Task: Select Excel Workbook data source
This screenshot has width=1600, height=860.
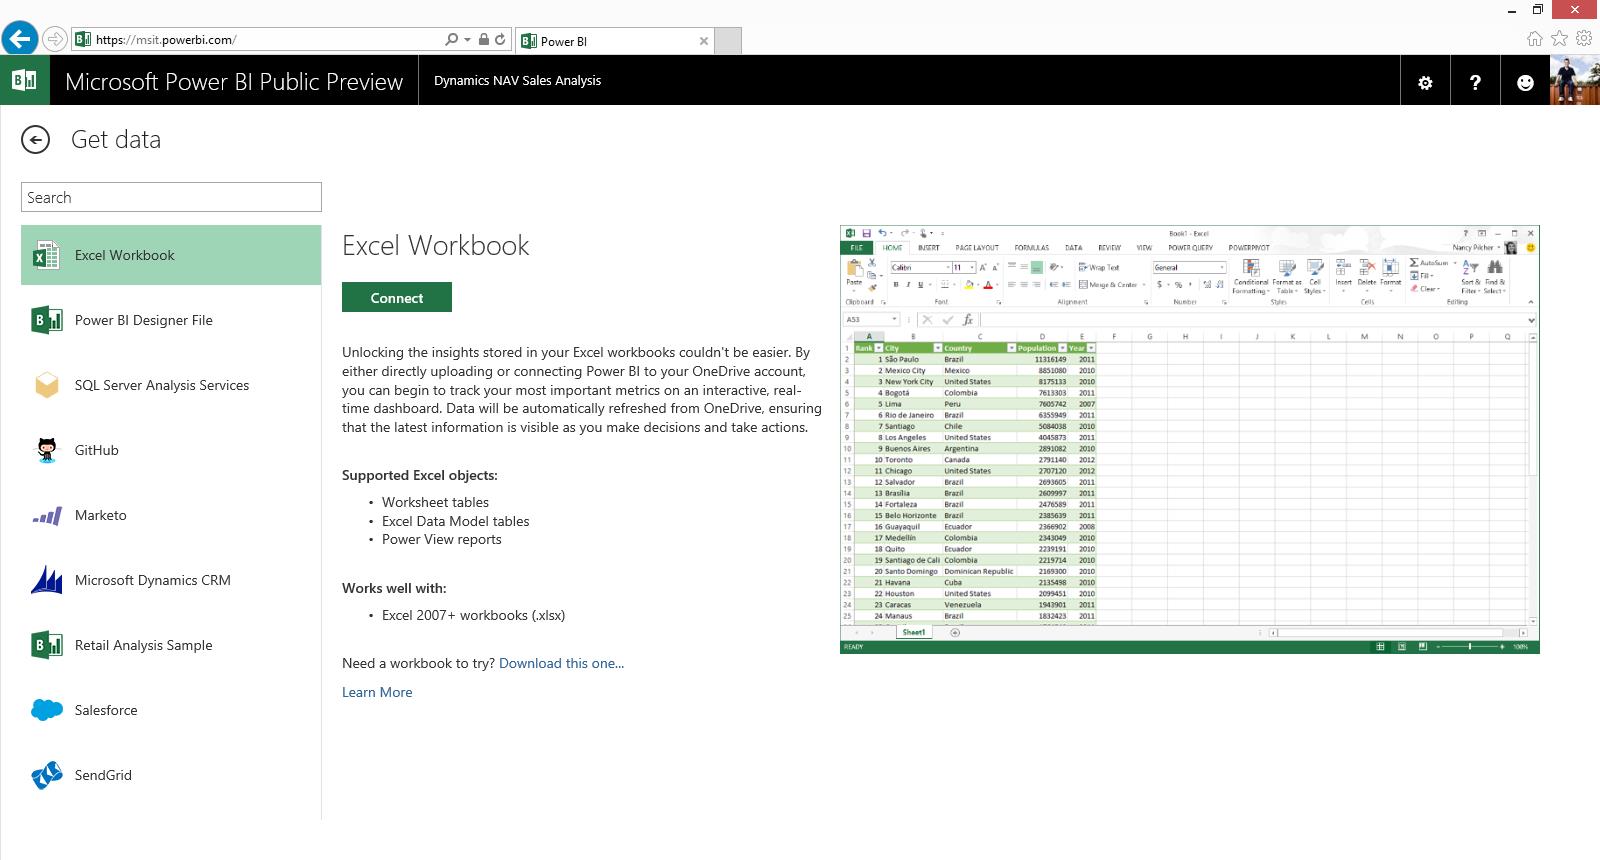Action: [x=171, y=255]
